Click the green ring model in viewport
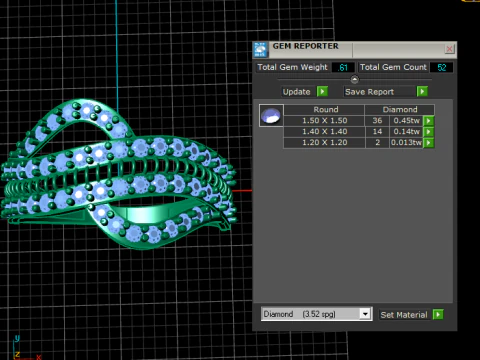This screenshot has height=360, width=480. pyautogui.click(x=118, y=175)
